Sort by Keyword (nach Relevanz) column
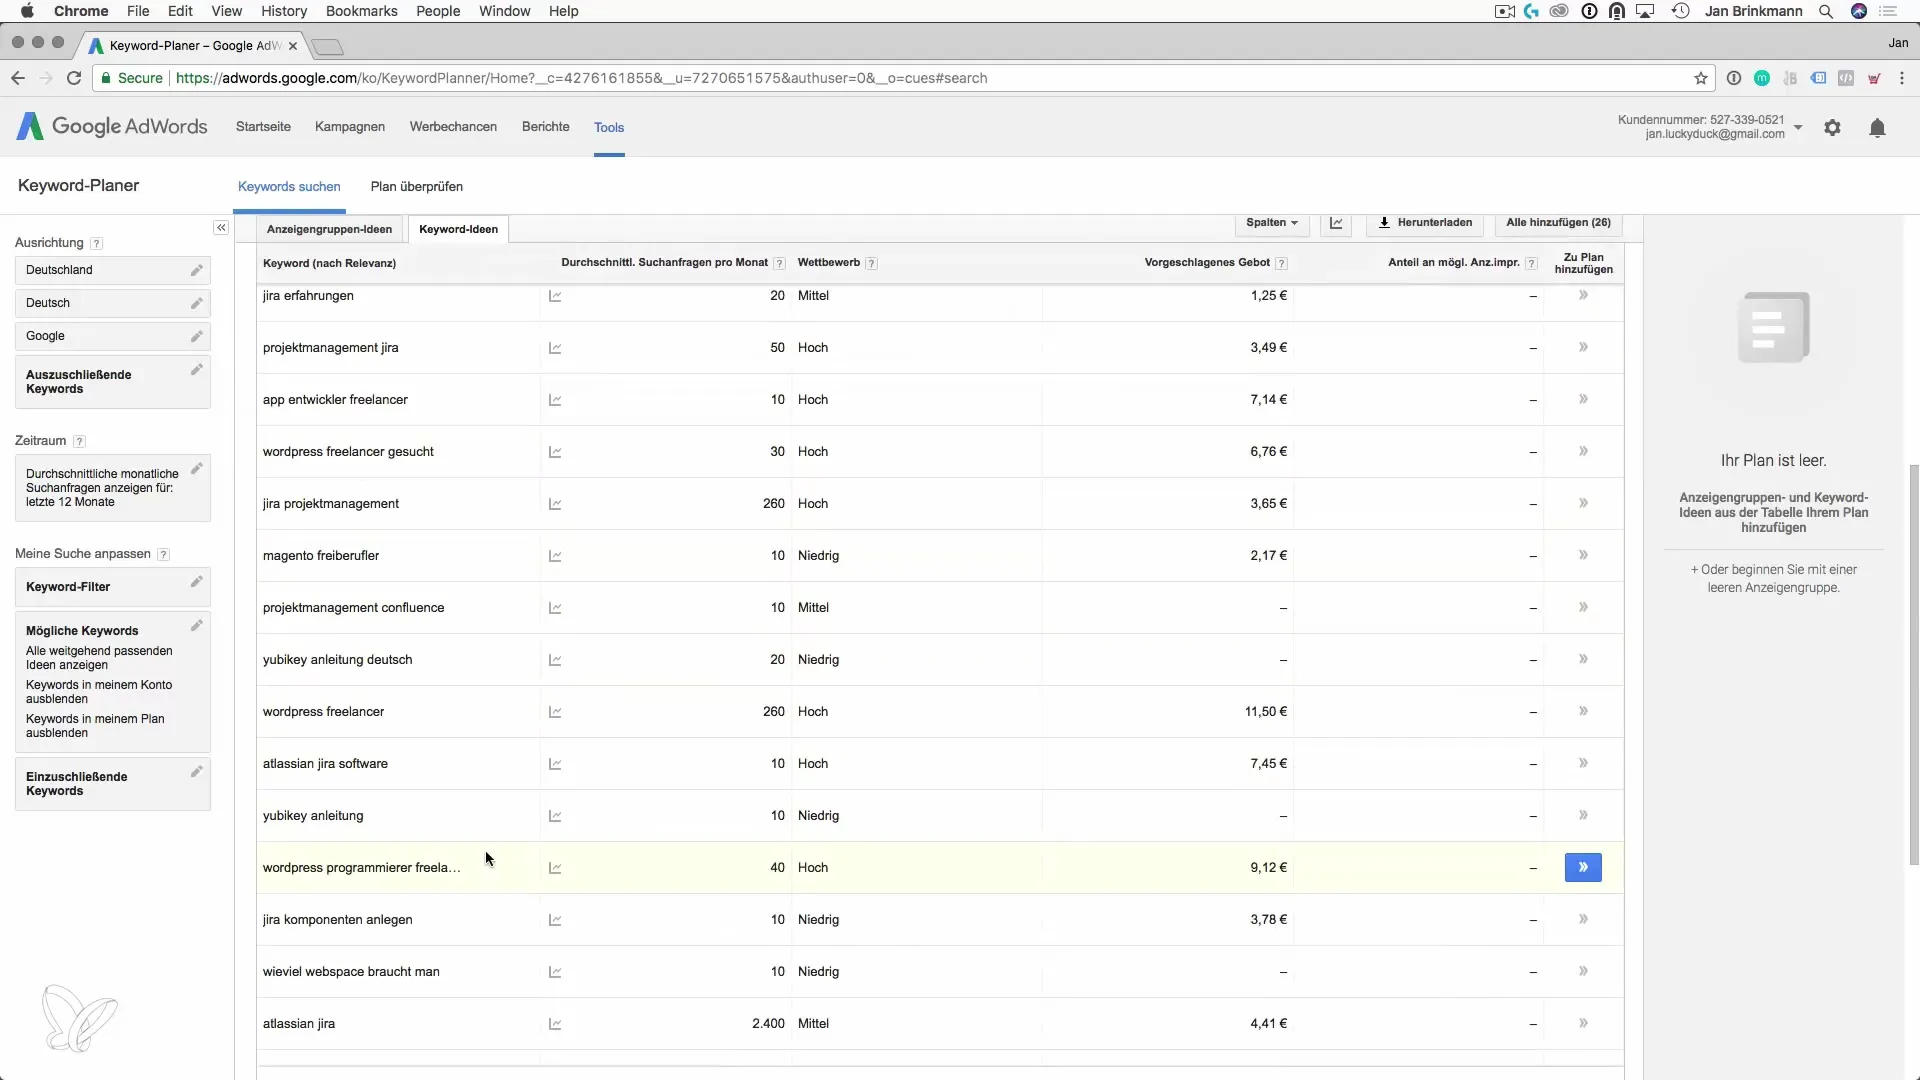The height and width of the screenshot is (1080, 1920). pyautogui.click(x=329, y=263)
